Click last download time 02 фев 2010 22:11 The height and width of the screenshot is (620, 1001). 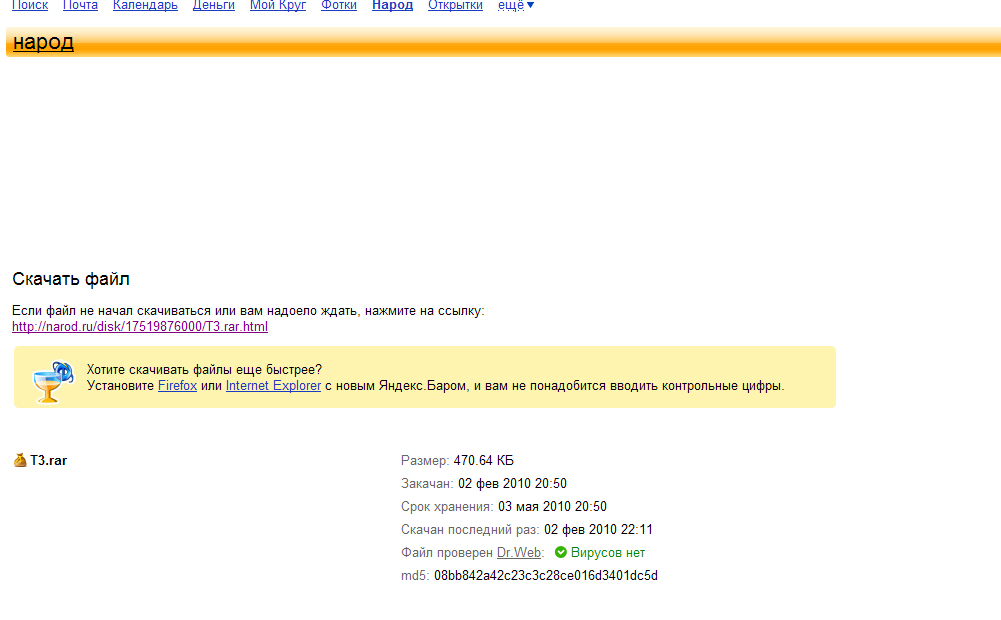click(598, 530)
